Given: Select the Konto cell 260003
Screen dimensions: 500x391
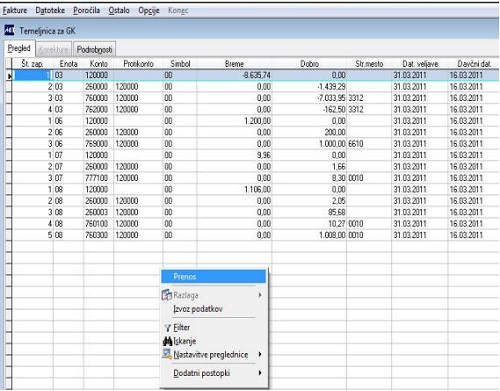Looking at the screenshot, I should coord(99,212).
